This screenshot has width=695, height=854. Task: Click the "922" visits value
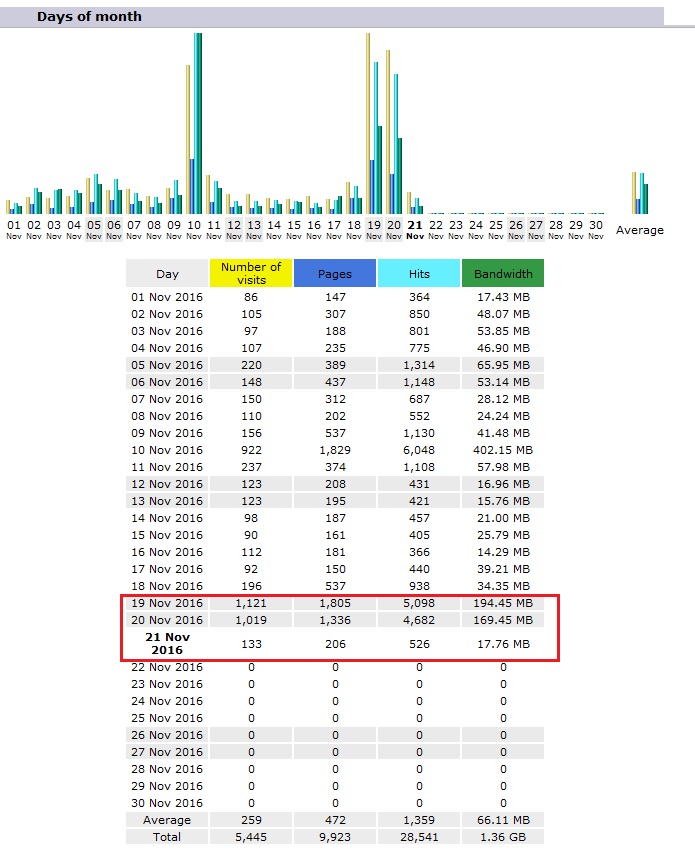[x=251, y=450]
